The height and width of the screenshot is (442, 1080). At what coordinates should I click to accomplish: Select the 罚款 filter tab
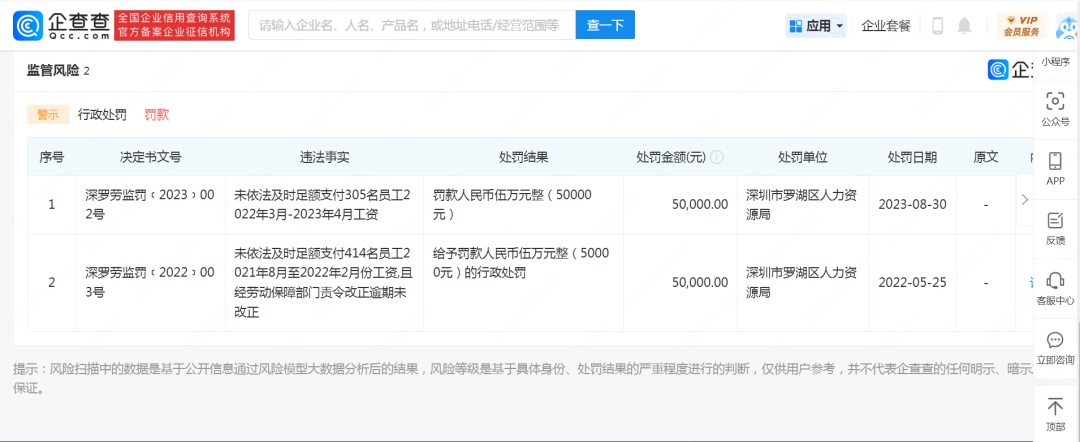click(x=157, y=114)
